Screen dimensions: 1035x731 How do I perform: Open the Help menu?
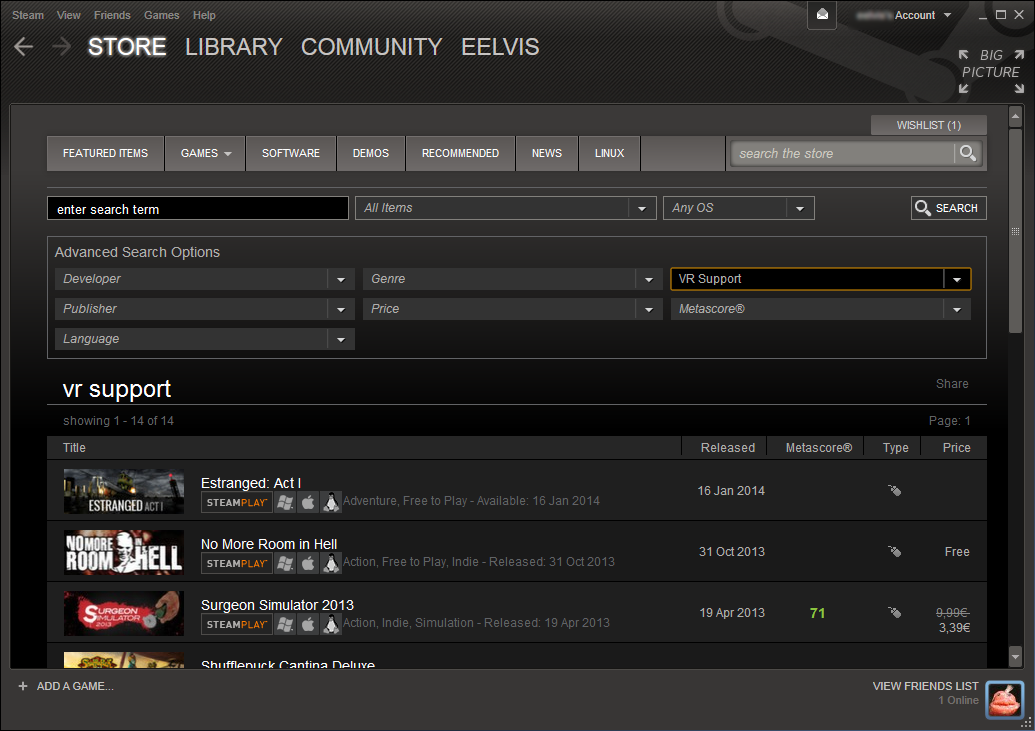point(204,15)
